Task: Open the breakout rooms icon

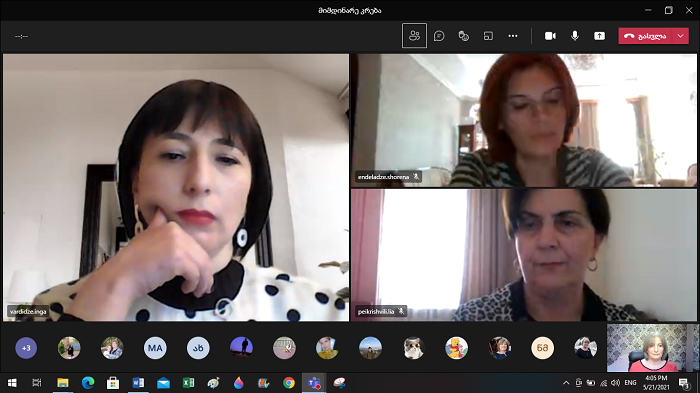Action: (488, 36)
